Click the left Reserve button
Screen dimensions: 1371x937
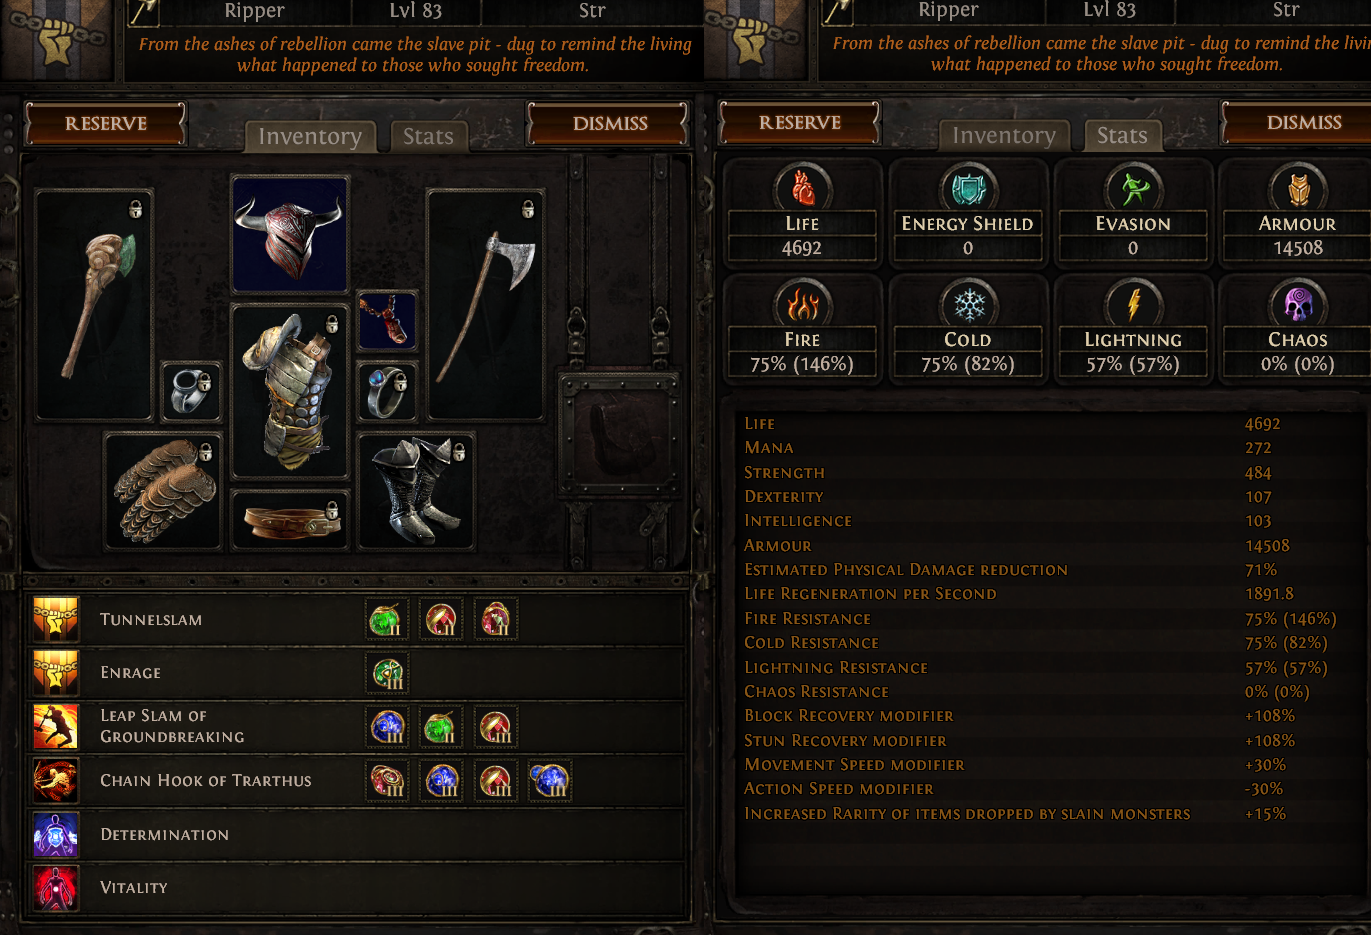(106, 124)
